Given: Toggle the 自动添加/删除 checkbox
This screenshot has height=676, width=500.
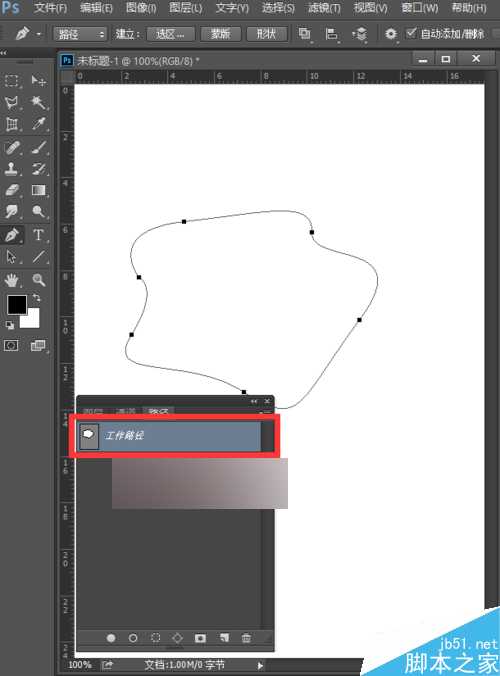Looking at the screenshot, I should [x=411, y=33].
